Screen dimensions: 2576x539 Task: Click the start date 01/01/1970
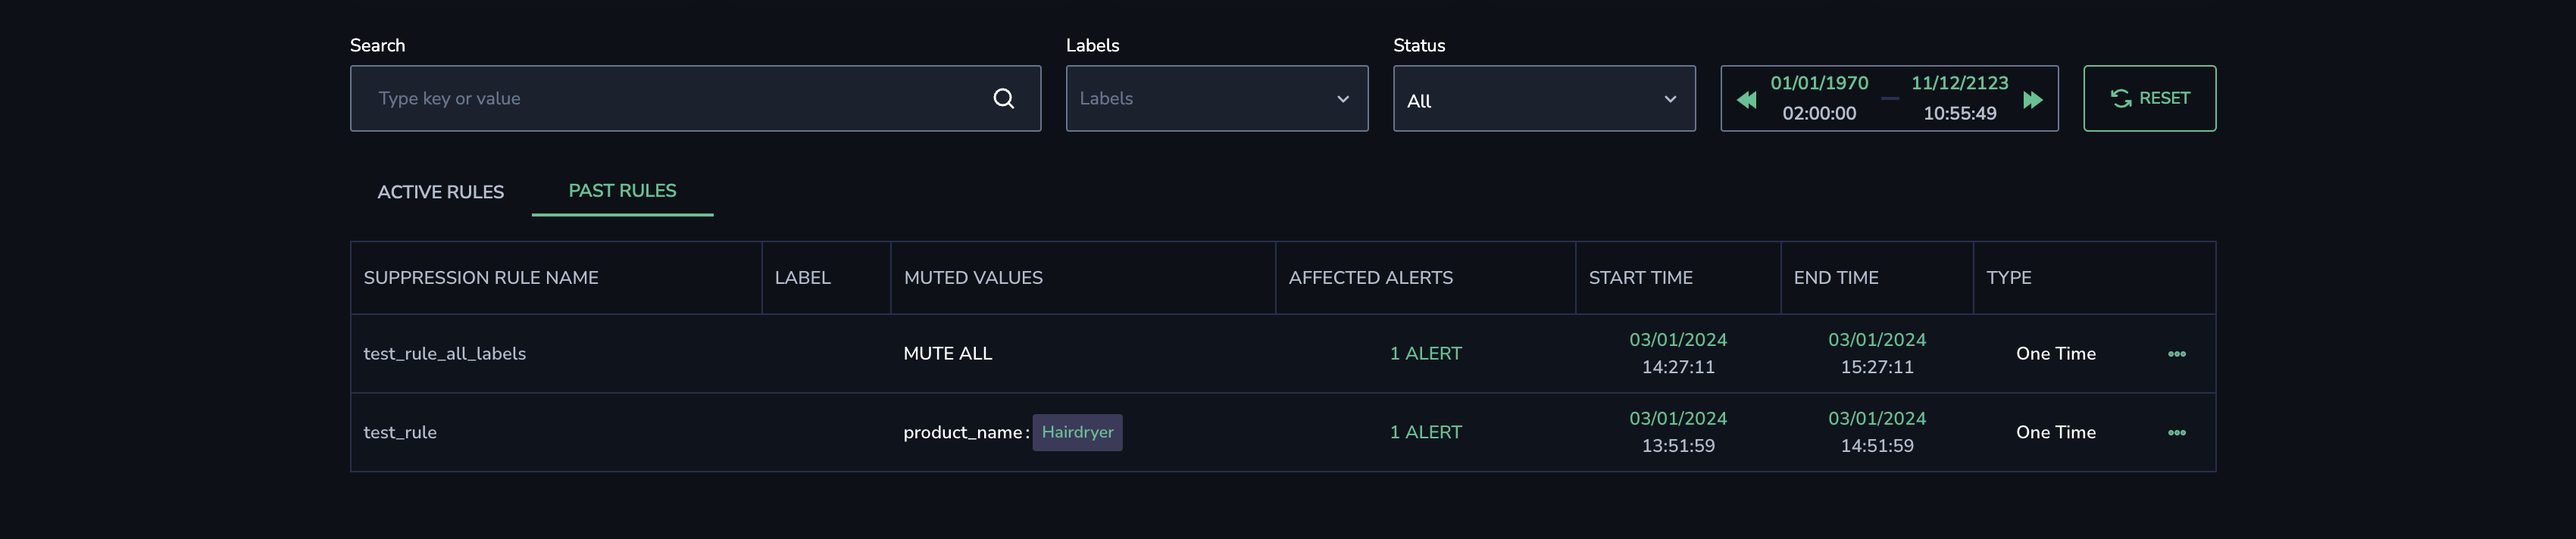click(1819, 83)
